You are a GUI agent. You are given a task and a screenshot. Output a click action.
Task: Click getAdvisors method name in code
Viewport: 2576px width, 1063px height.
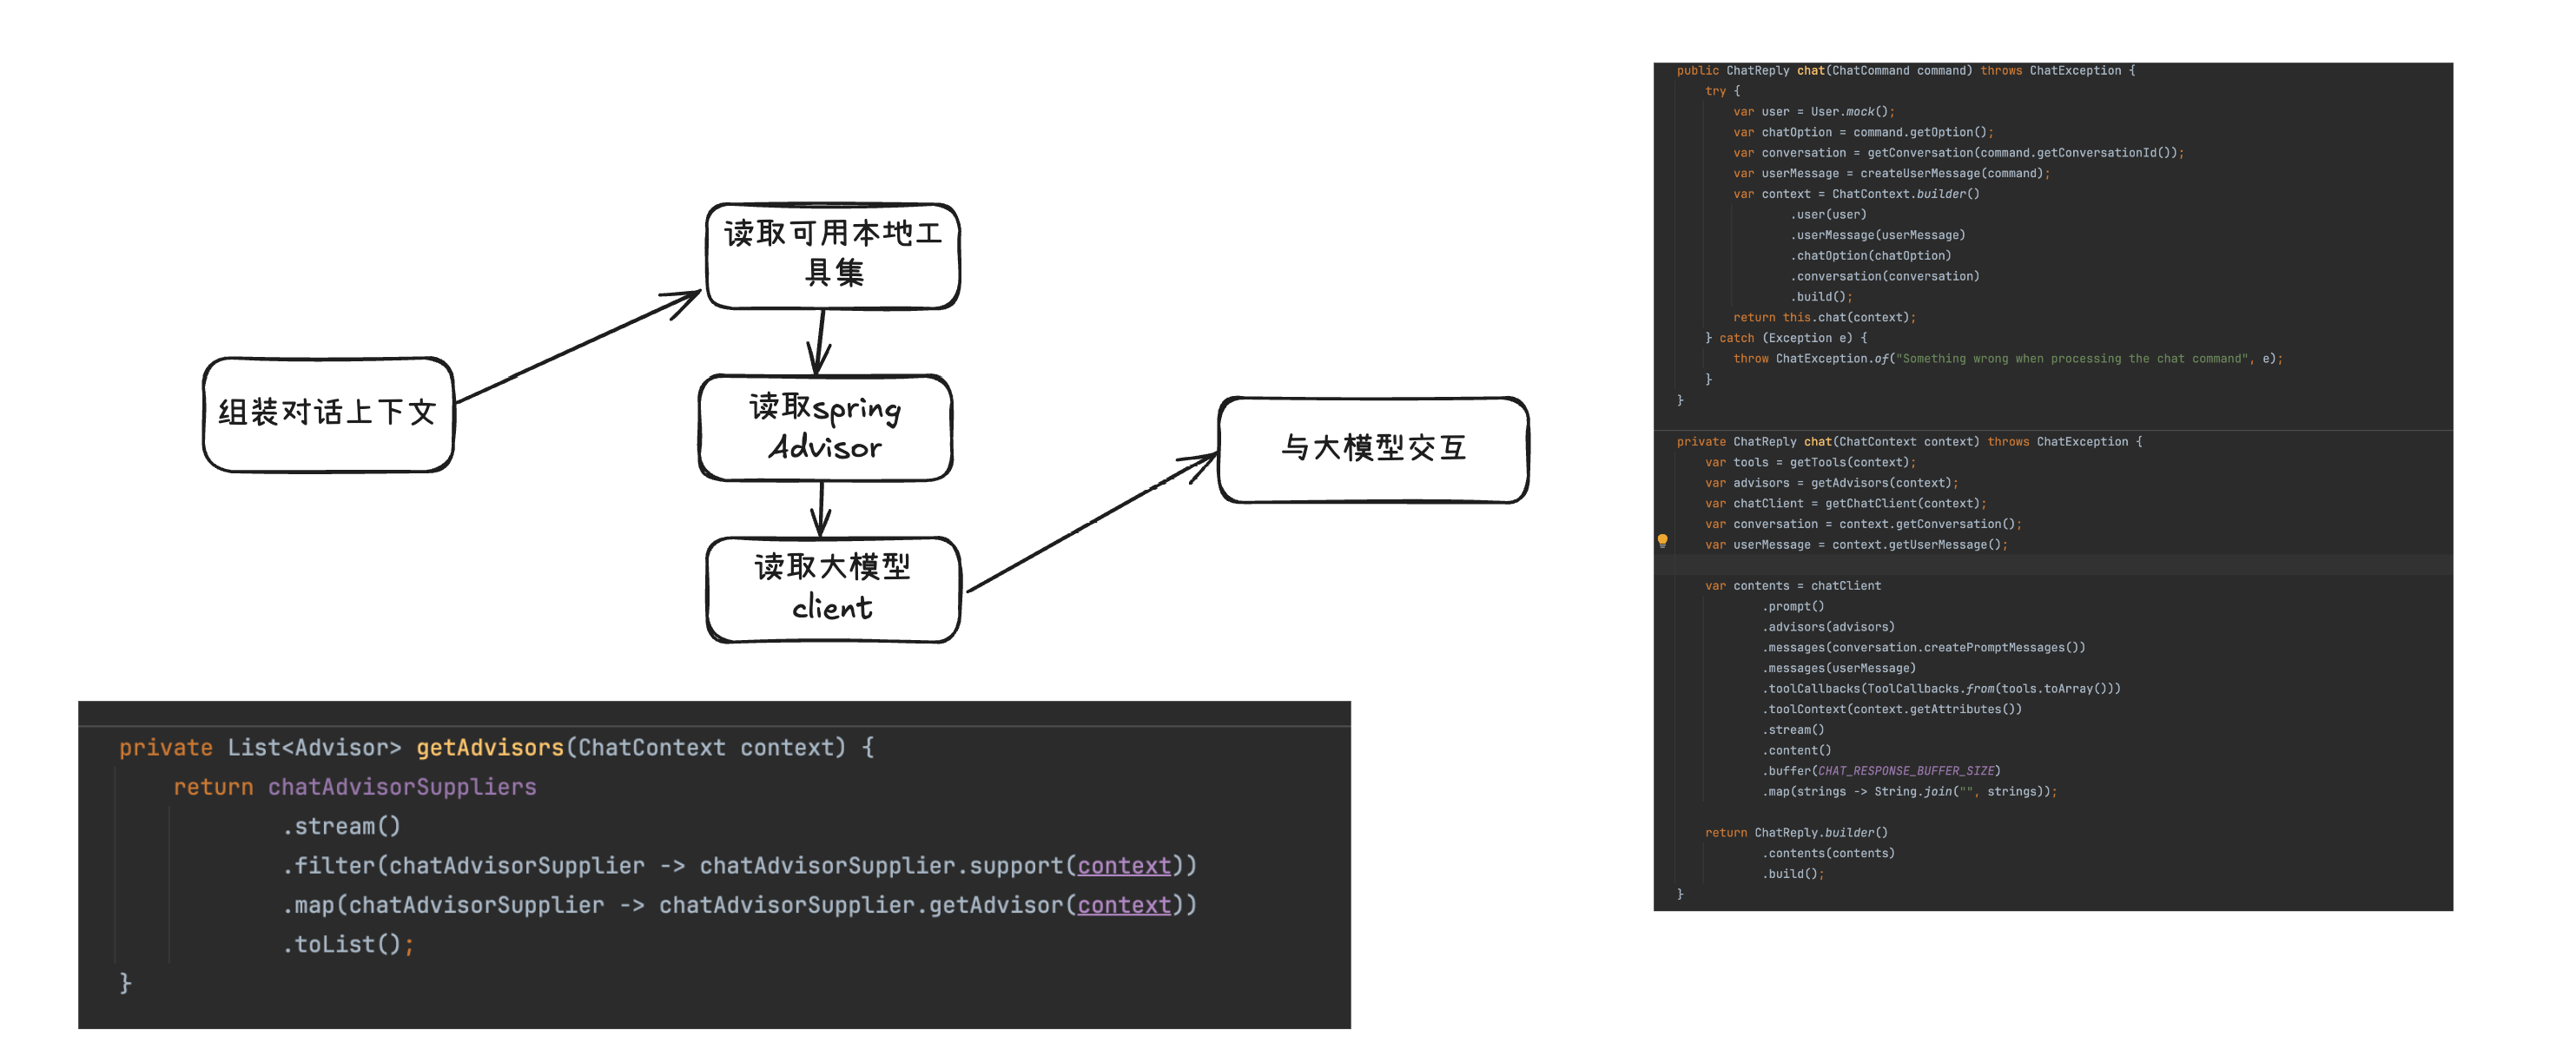(x=489, y=748)
